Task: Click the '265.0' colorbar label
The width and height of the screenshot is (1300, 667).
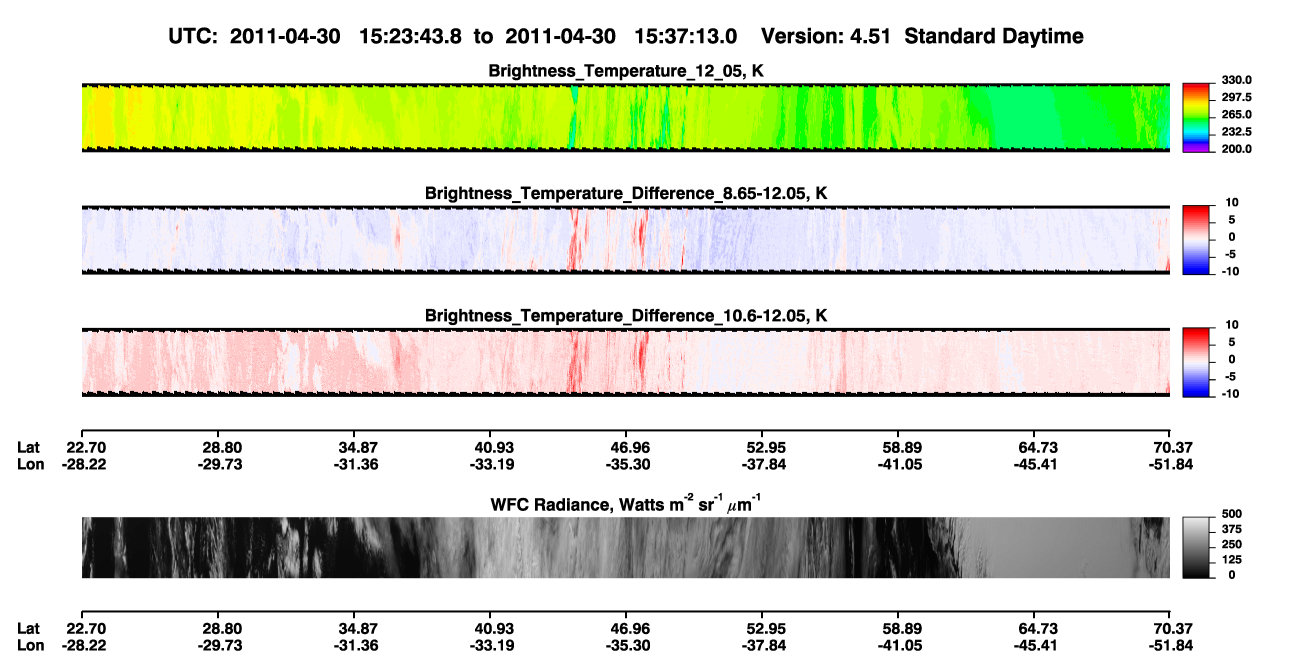Action: coord(1236,115)
